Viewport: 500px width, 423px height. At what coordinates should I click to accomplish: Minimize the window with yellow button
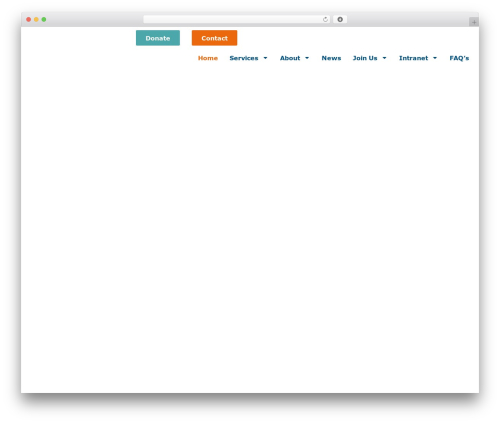point(36,19)
